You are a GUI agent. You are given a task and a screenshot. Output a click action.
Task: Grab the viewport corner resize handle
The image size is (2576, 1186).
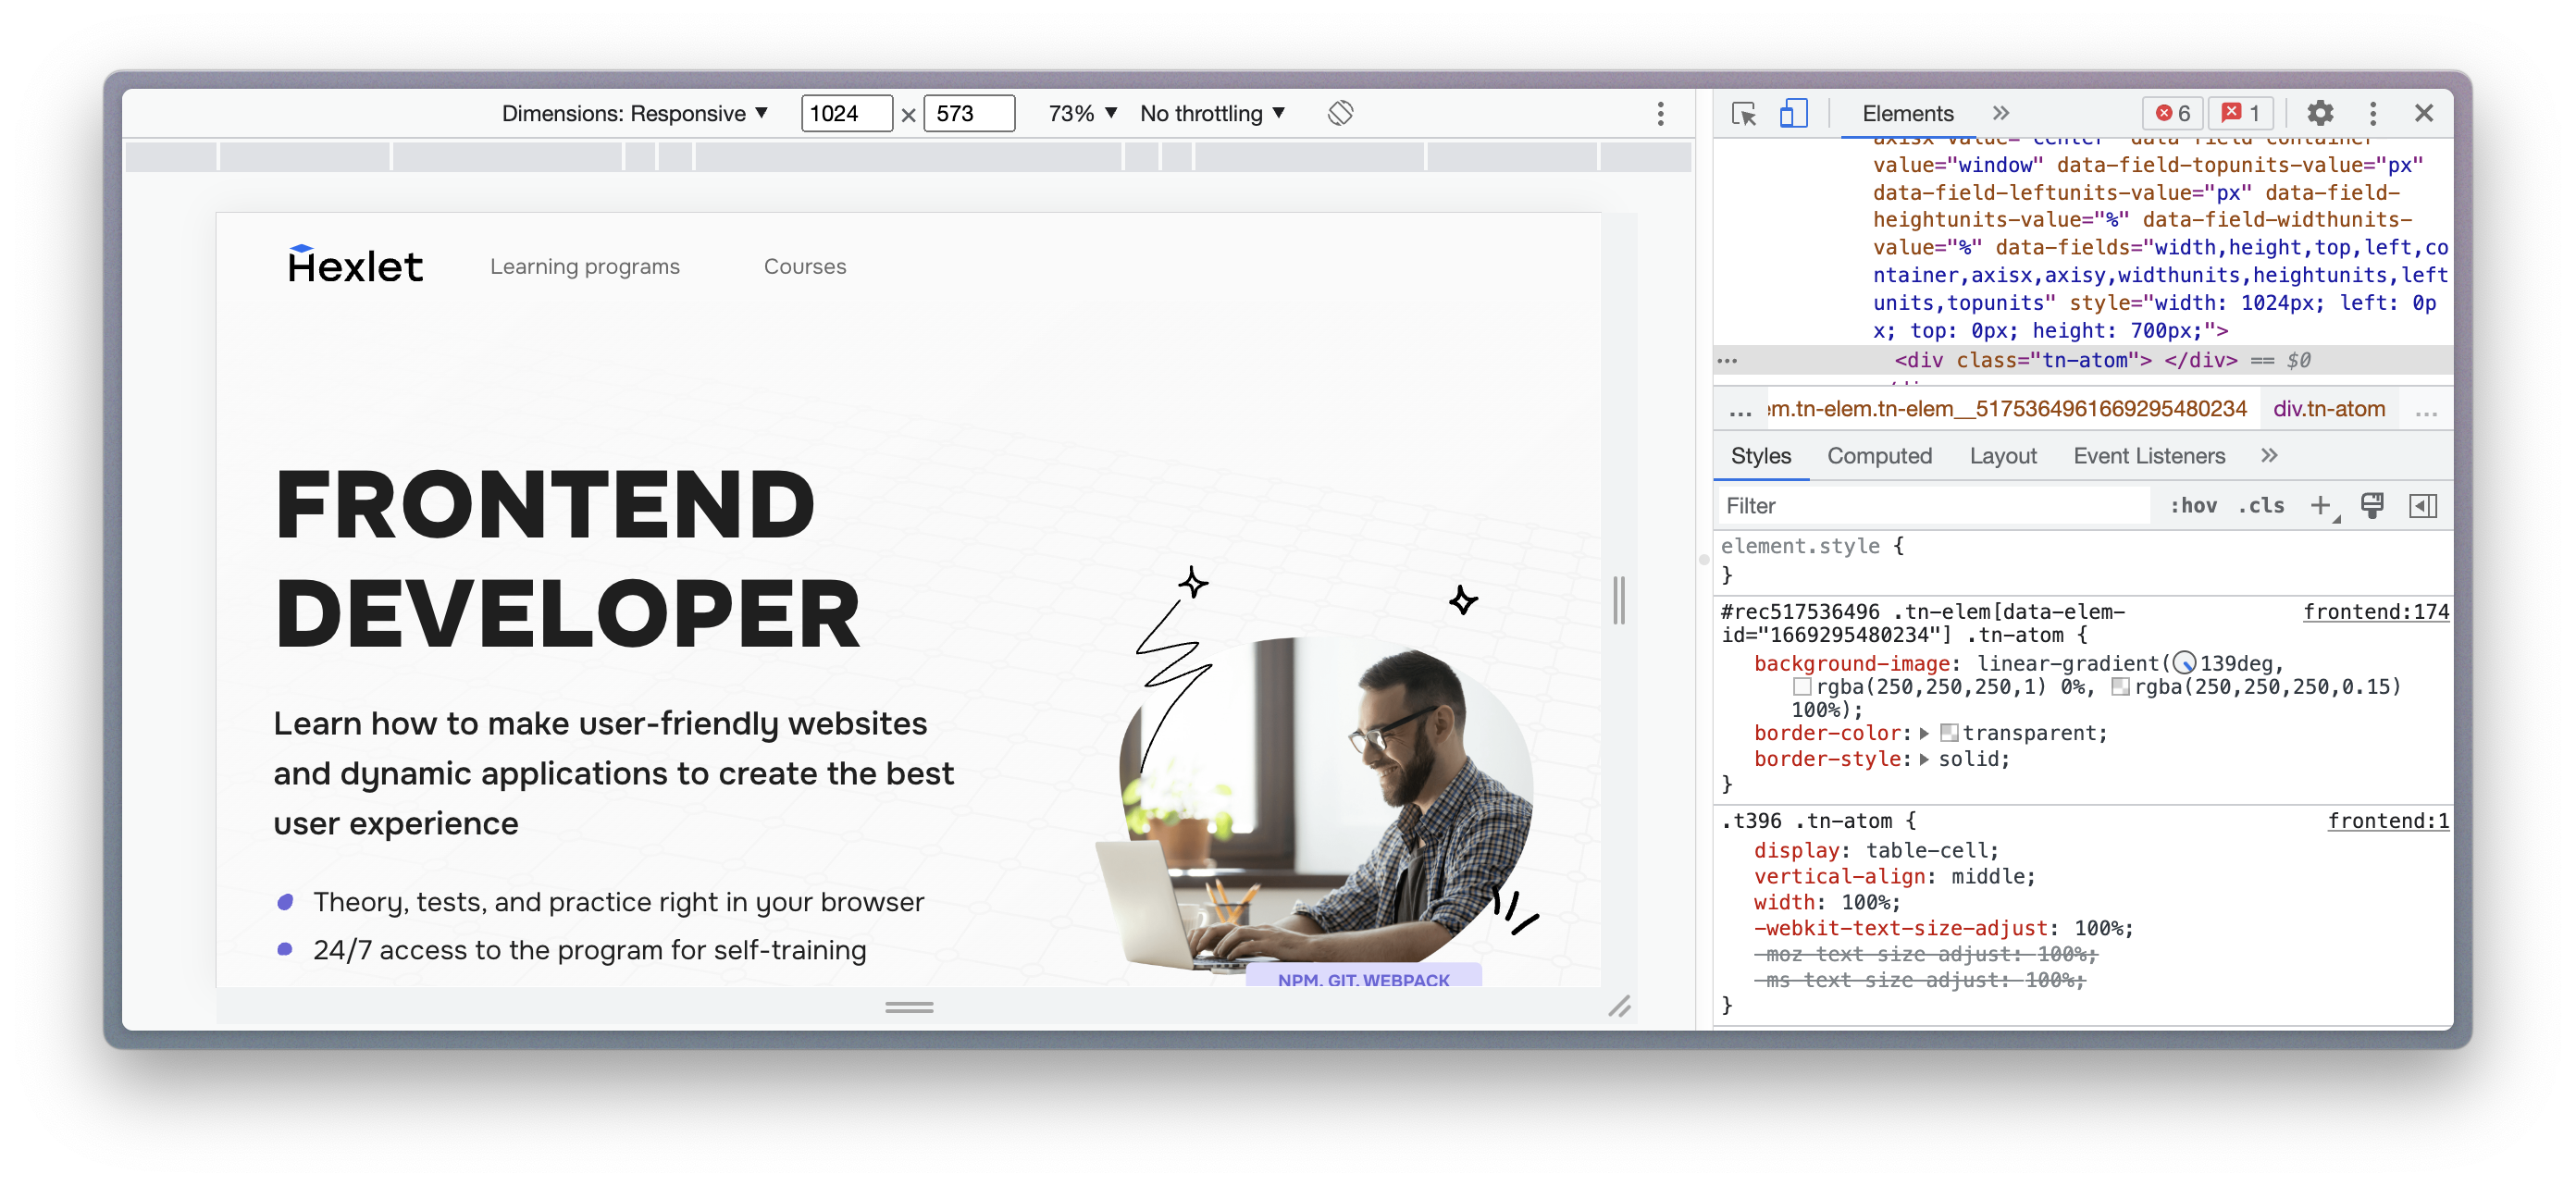pos(1619,1007)
